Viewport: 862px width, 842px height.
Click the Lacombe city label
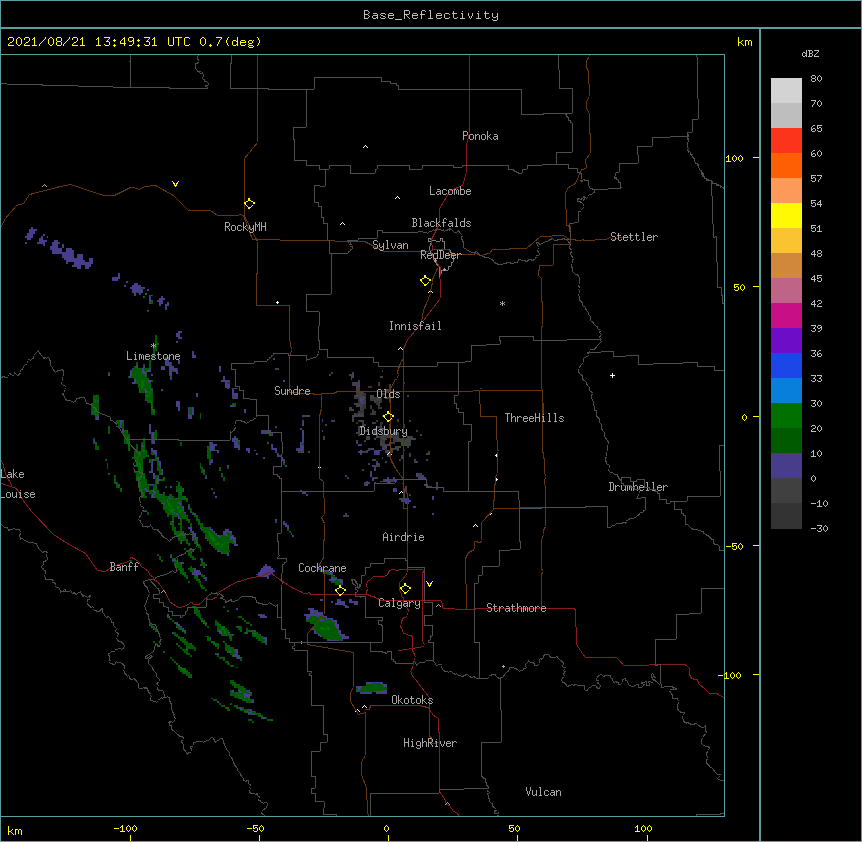click(450, 191)
